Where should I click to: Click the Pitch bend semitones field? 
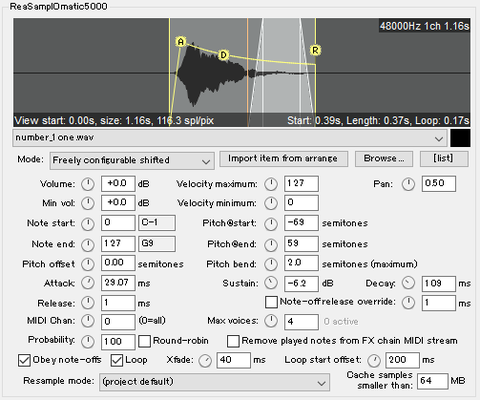301,263
